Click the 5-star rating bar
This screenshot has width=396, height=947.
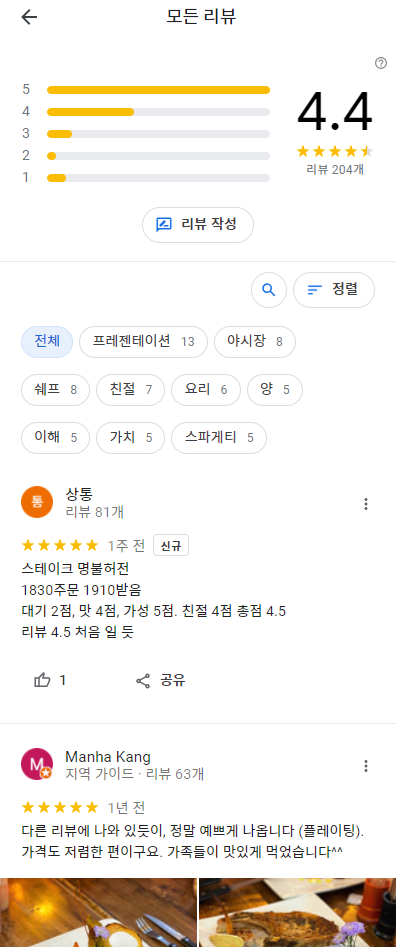[158, 90]
